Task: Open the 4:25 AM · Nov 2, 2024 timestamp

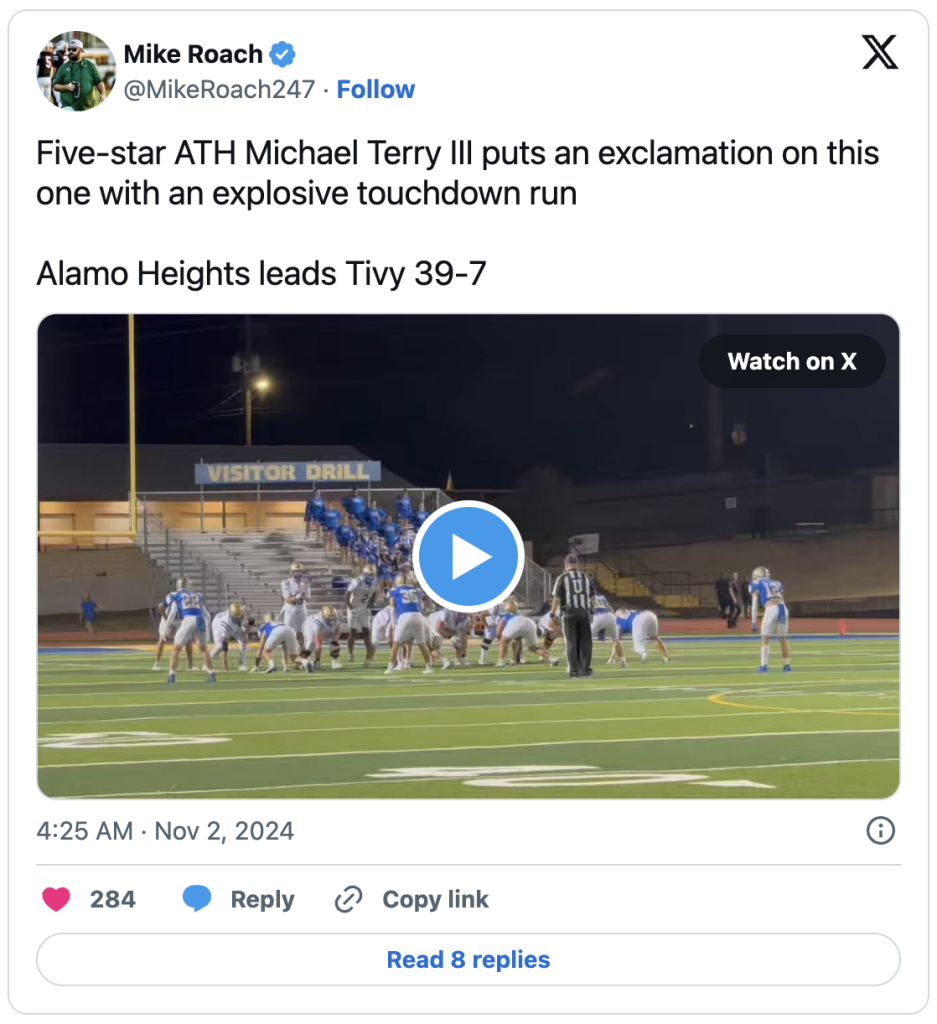Action: point(165,831)
